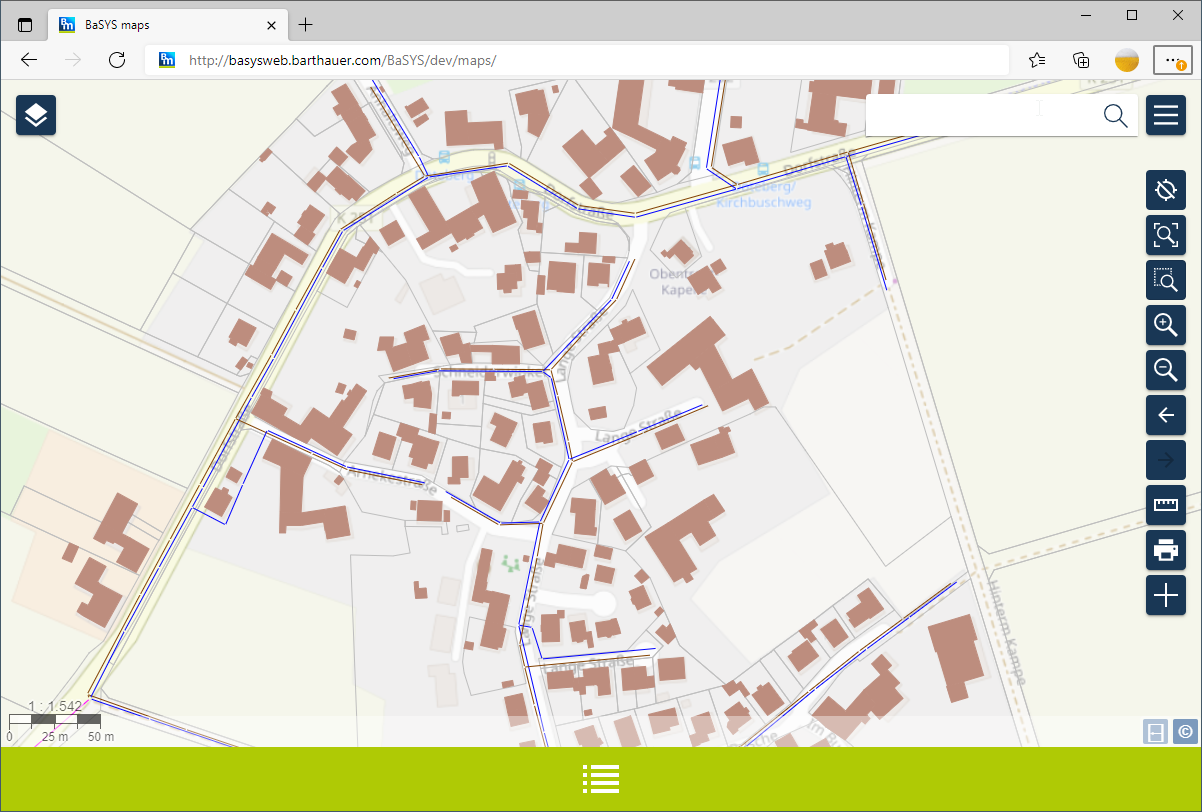Open browser settings and more menu
1202x812 pixels.
[x=1171, y=60]
